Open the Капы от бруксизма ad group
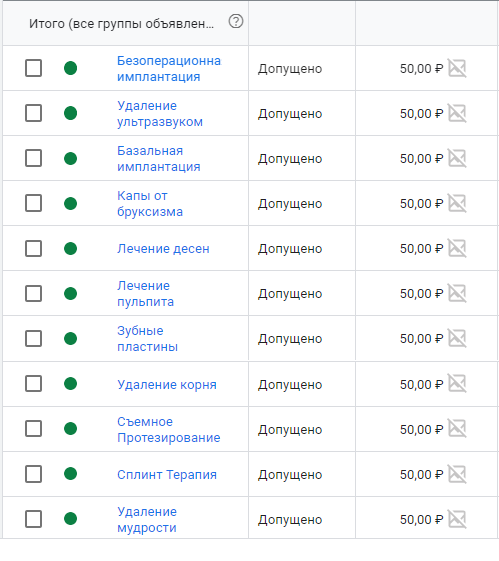 (150, 204)
